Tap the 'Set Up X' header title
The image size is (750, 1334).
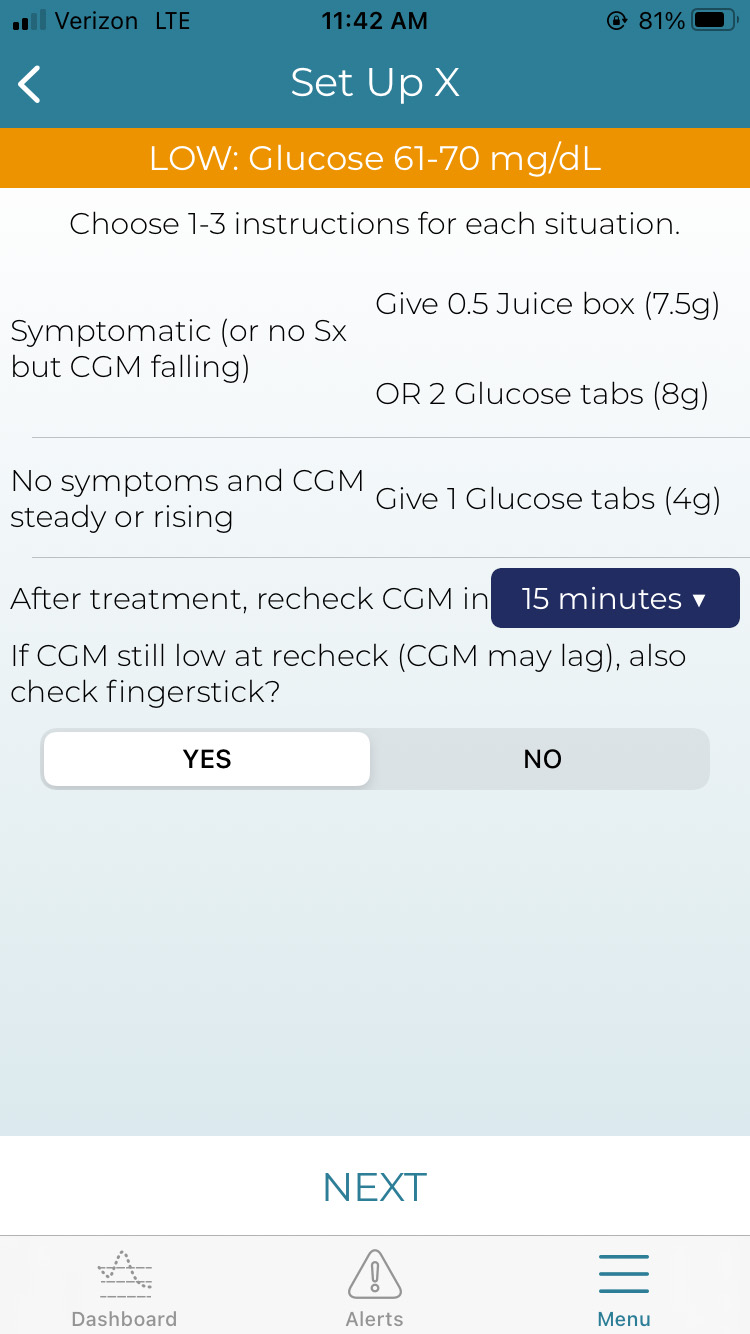[375, 83]
